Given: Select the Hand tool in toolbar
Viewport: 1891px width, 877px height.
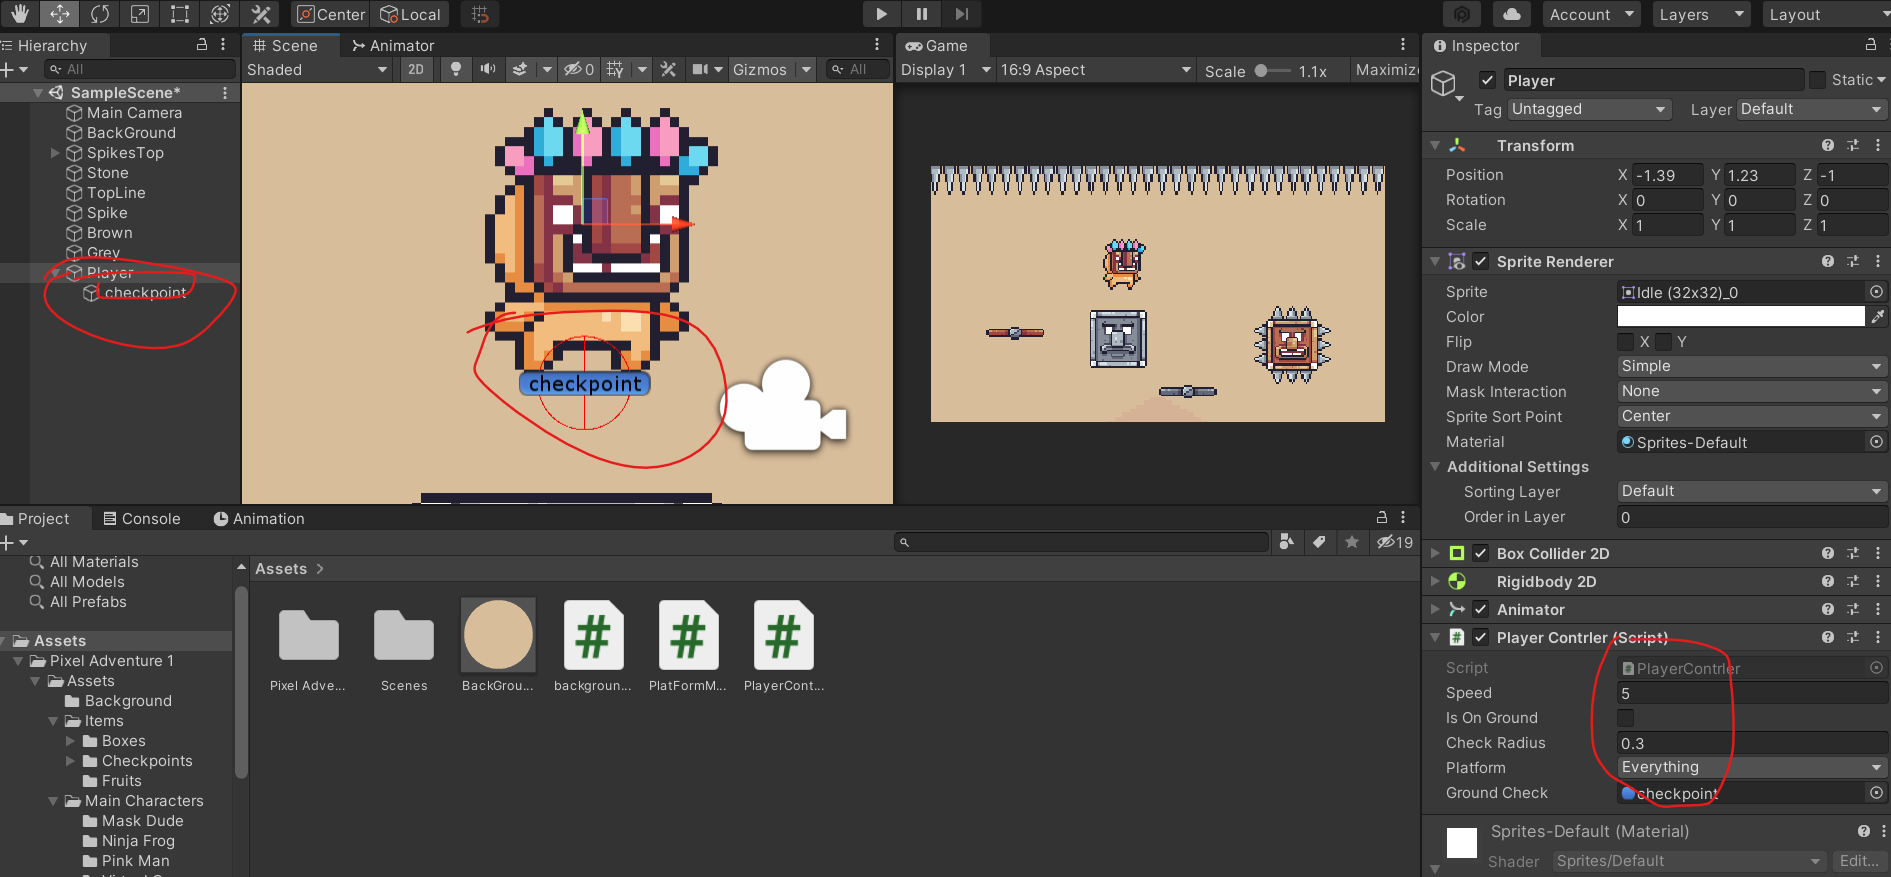Looking at the screenshot, I should tap(20, 14).
